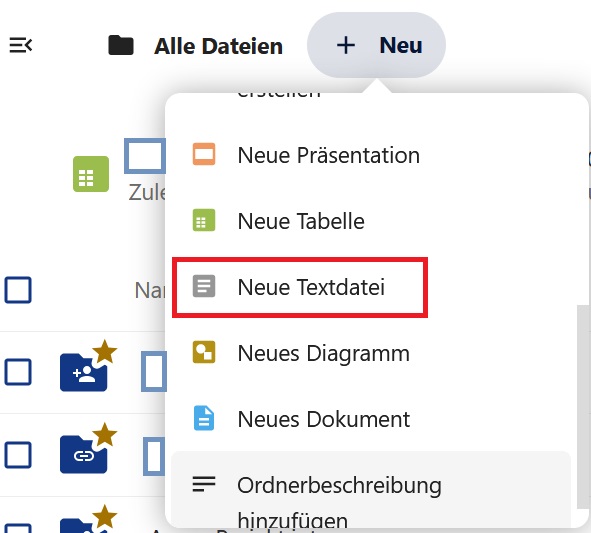This screenshot has height=533, width=591.
Task: Collapse the navigation sidebar toggle icon
Action: (21, 45)
